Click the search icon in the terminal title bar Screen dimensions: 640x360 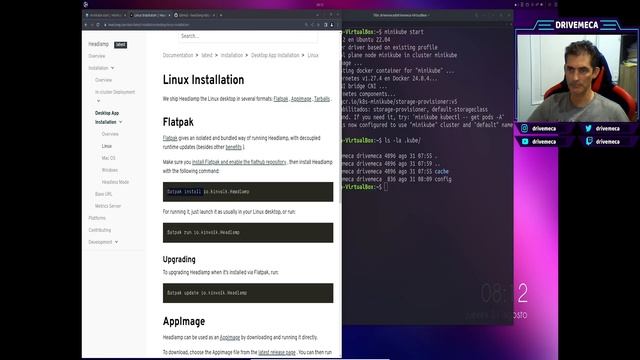tap(476, 15)
